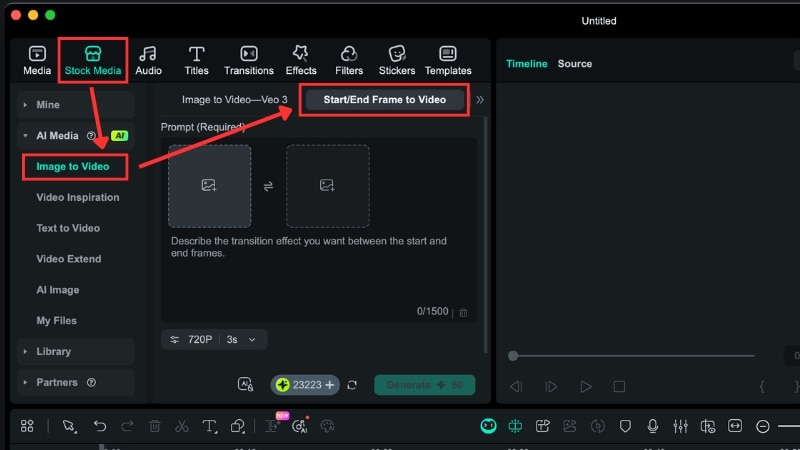
Task: Step to next frame
Action: tap(551, 386)
